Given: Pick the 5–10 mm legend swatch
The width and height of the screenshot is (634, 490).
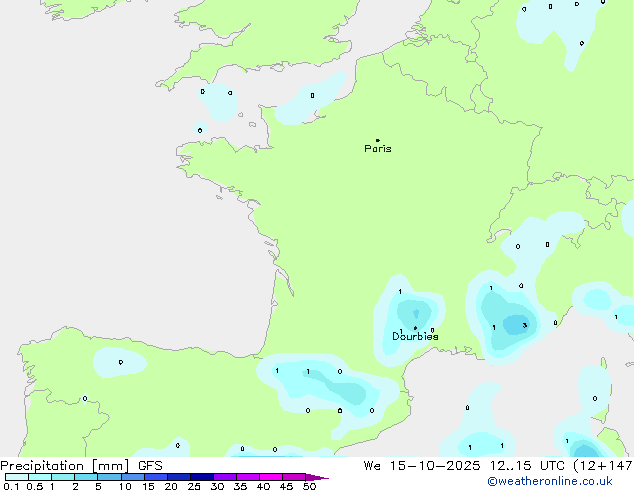Looking at the screenshot, I should tap(109, 477).
